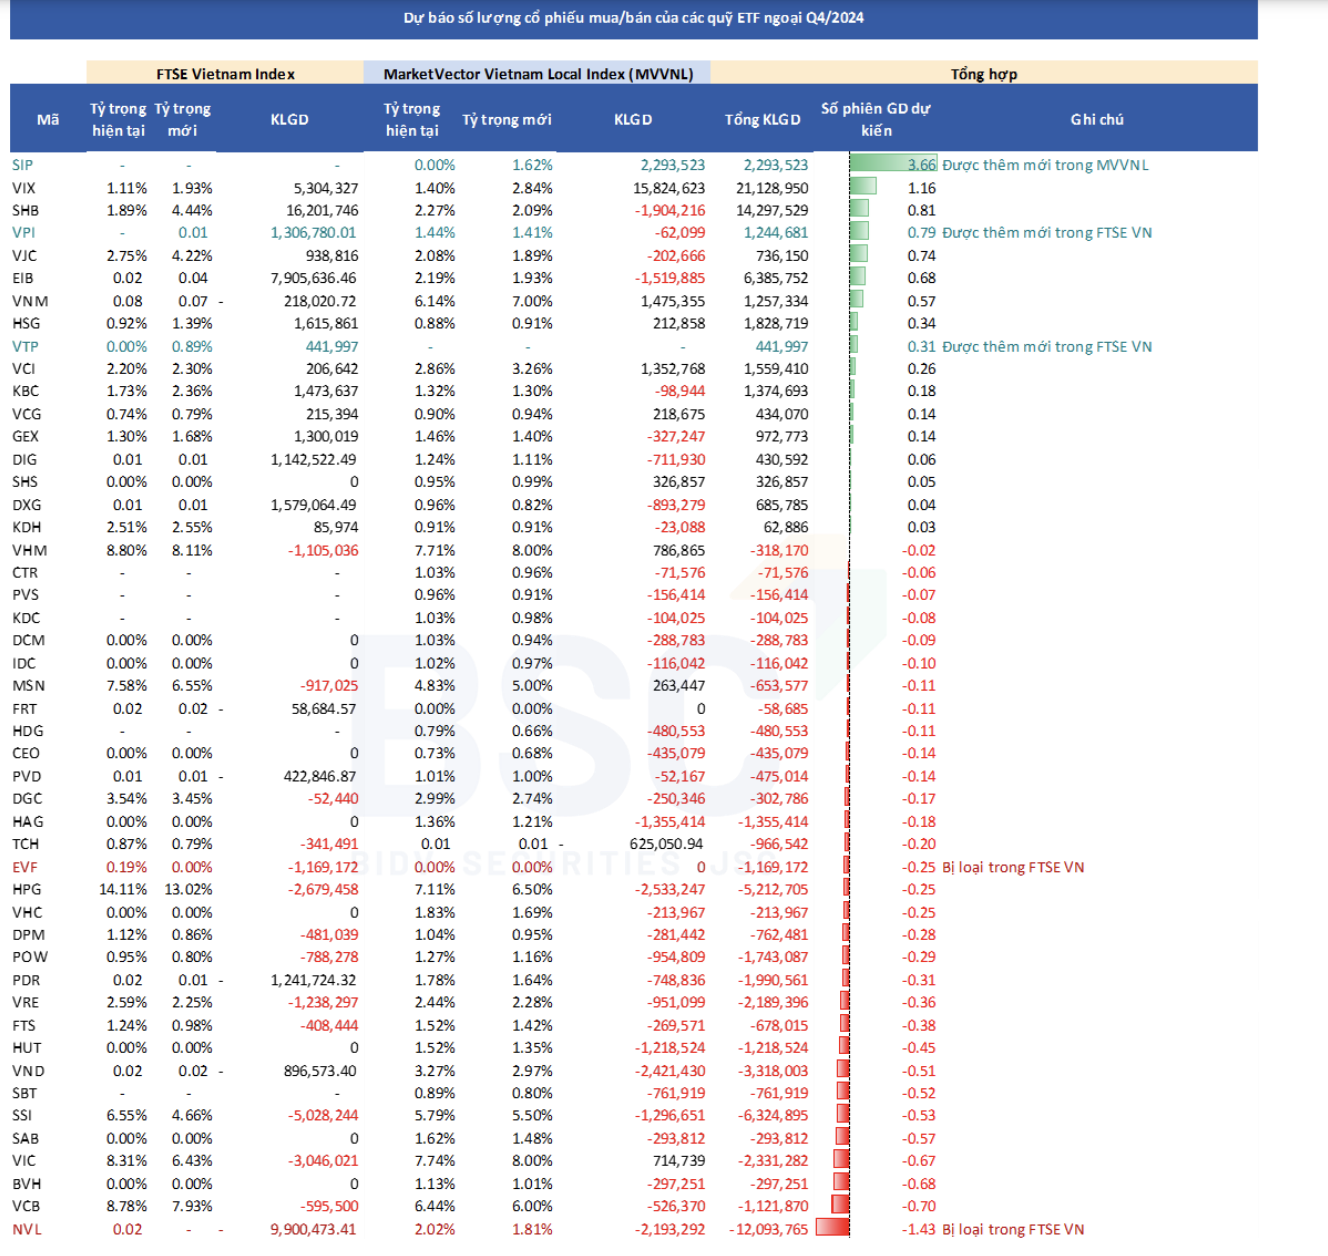1328x1256 pixels.
Task: Select the 'Ghi chú' column header
Action: pos(1096,119)
